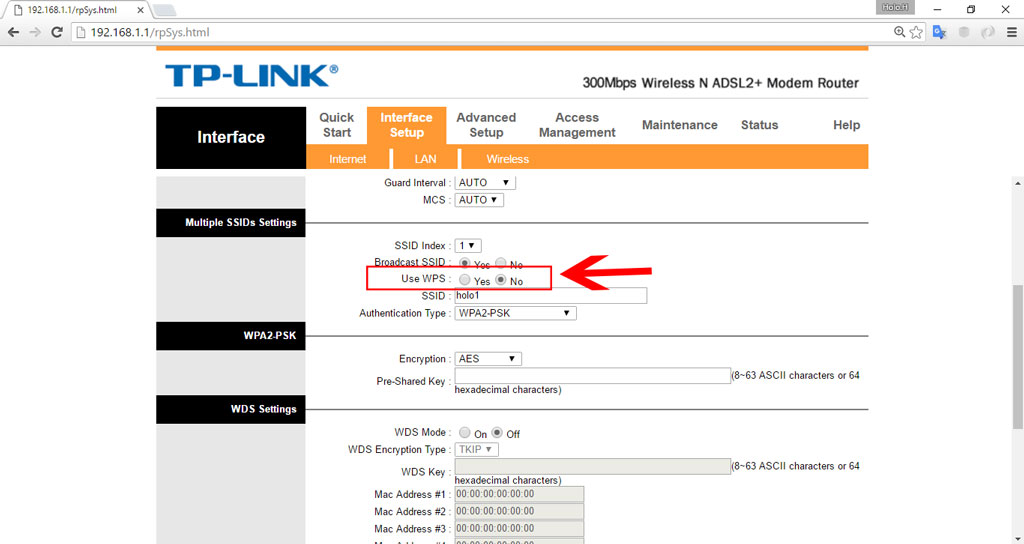Select Broadcast SSID No
The image size is (1024, 544).
click(x=500, y=263)
